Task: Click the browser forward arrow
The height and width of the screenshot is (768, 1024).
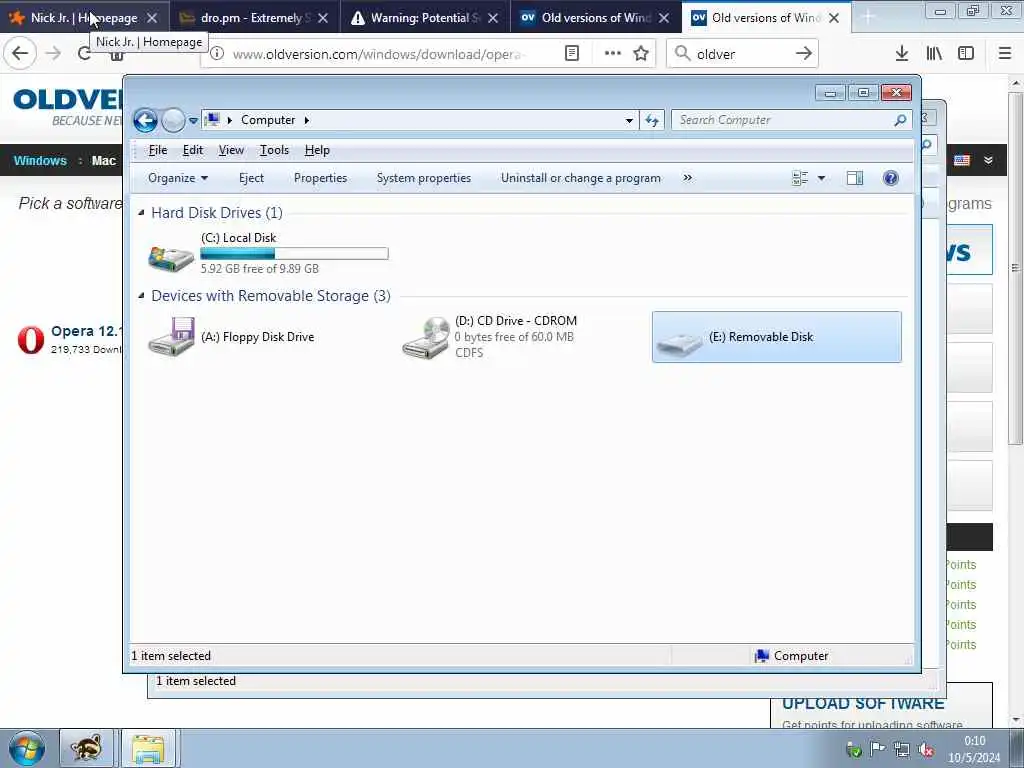Action: coord(54,54)
